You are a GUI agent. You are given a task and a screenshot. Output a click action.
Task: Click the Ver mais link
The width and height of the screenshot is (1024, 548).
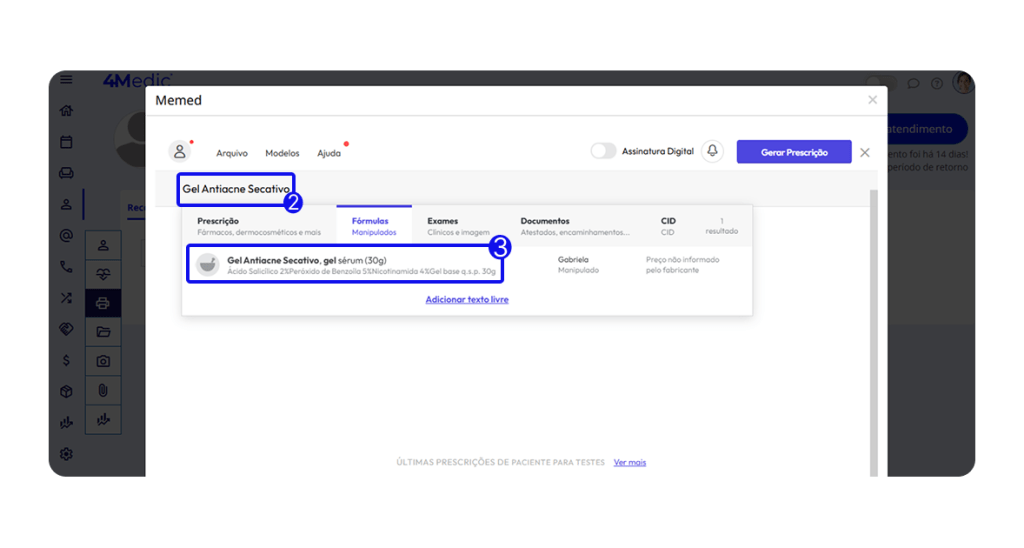click(x=630, y=462)
